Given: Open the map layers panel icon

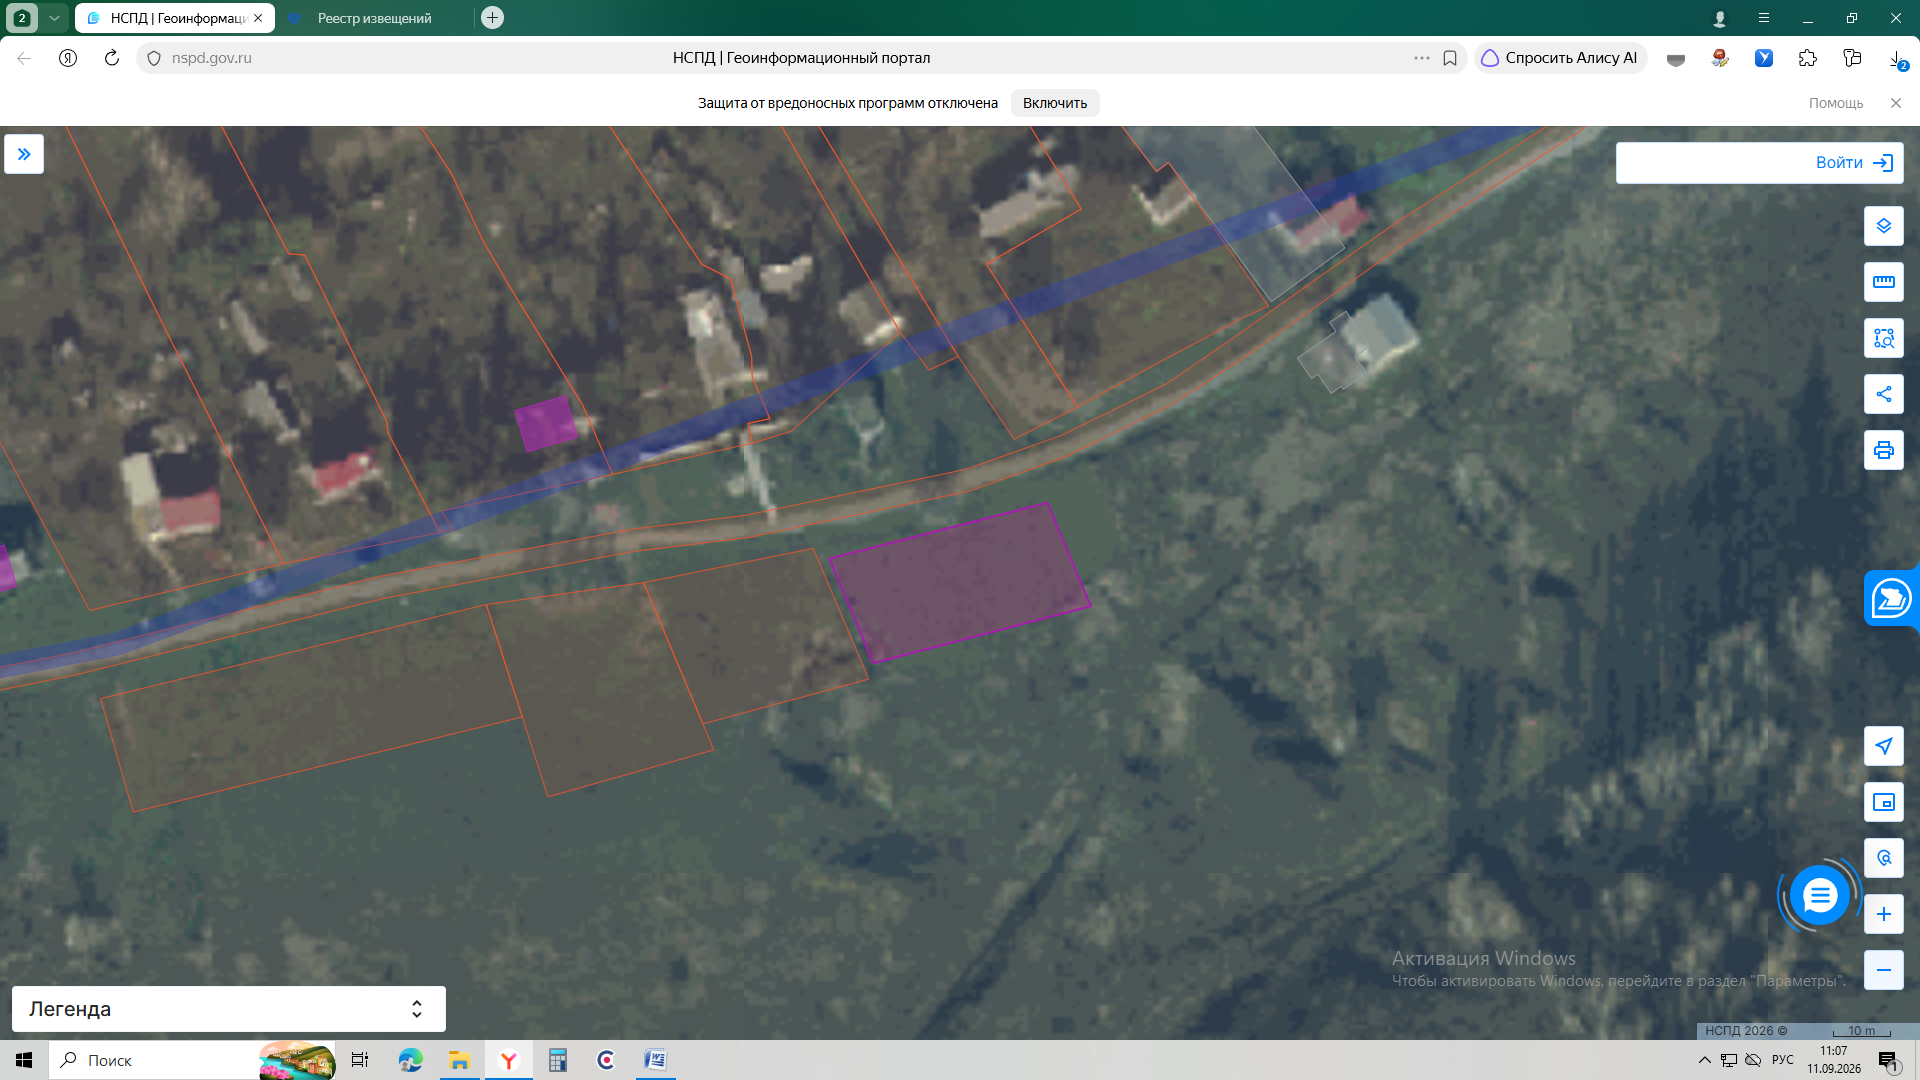Looking at the screenshot, I should point(1883,226).
